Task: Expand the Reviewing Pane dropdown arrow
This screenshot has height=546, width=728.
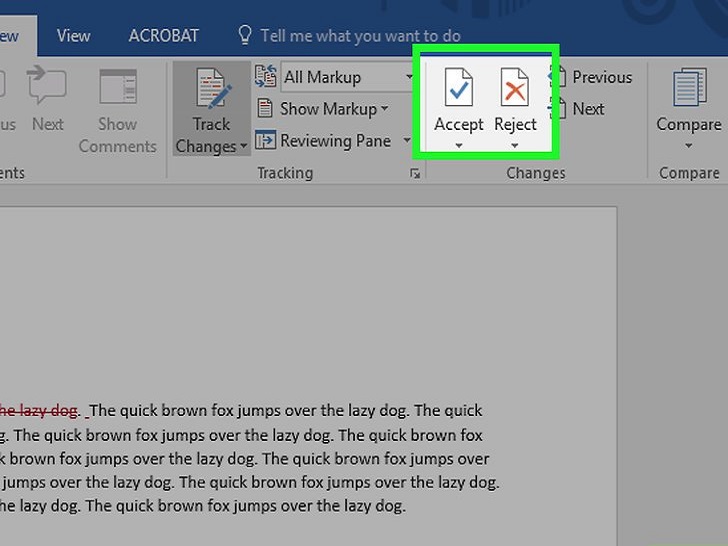Action: [407, 140]
